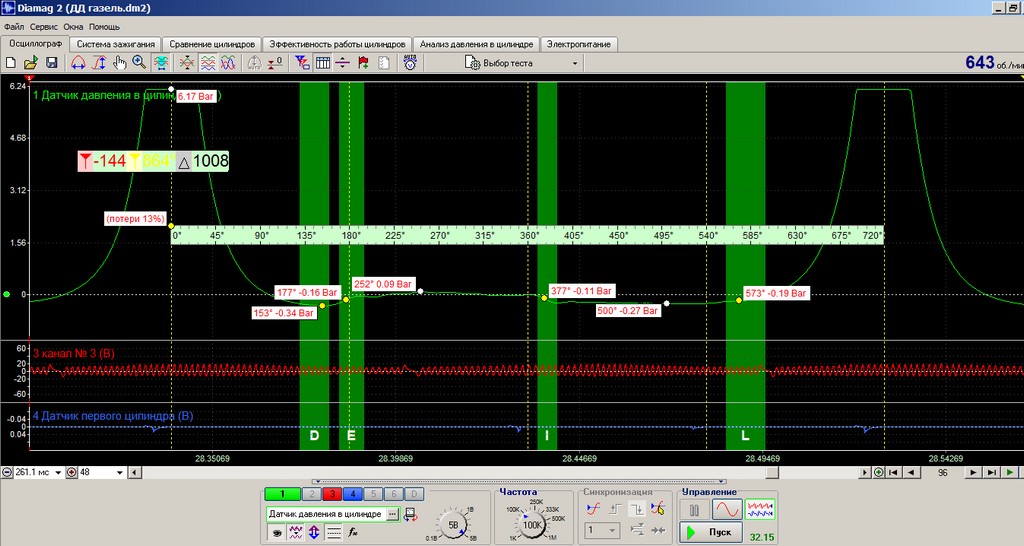Image resolution: width=1024 pixels, height=546 pixels.
Task: Switch to Сравнение цилиндров tab
Action: [x=212, y=44]
